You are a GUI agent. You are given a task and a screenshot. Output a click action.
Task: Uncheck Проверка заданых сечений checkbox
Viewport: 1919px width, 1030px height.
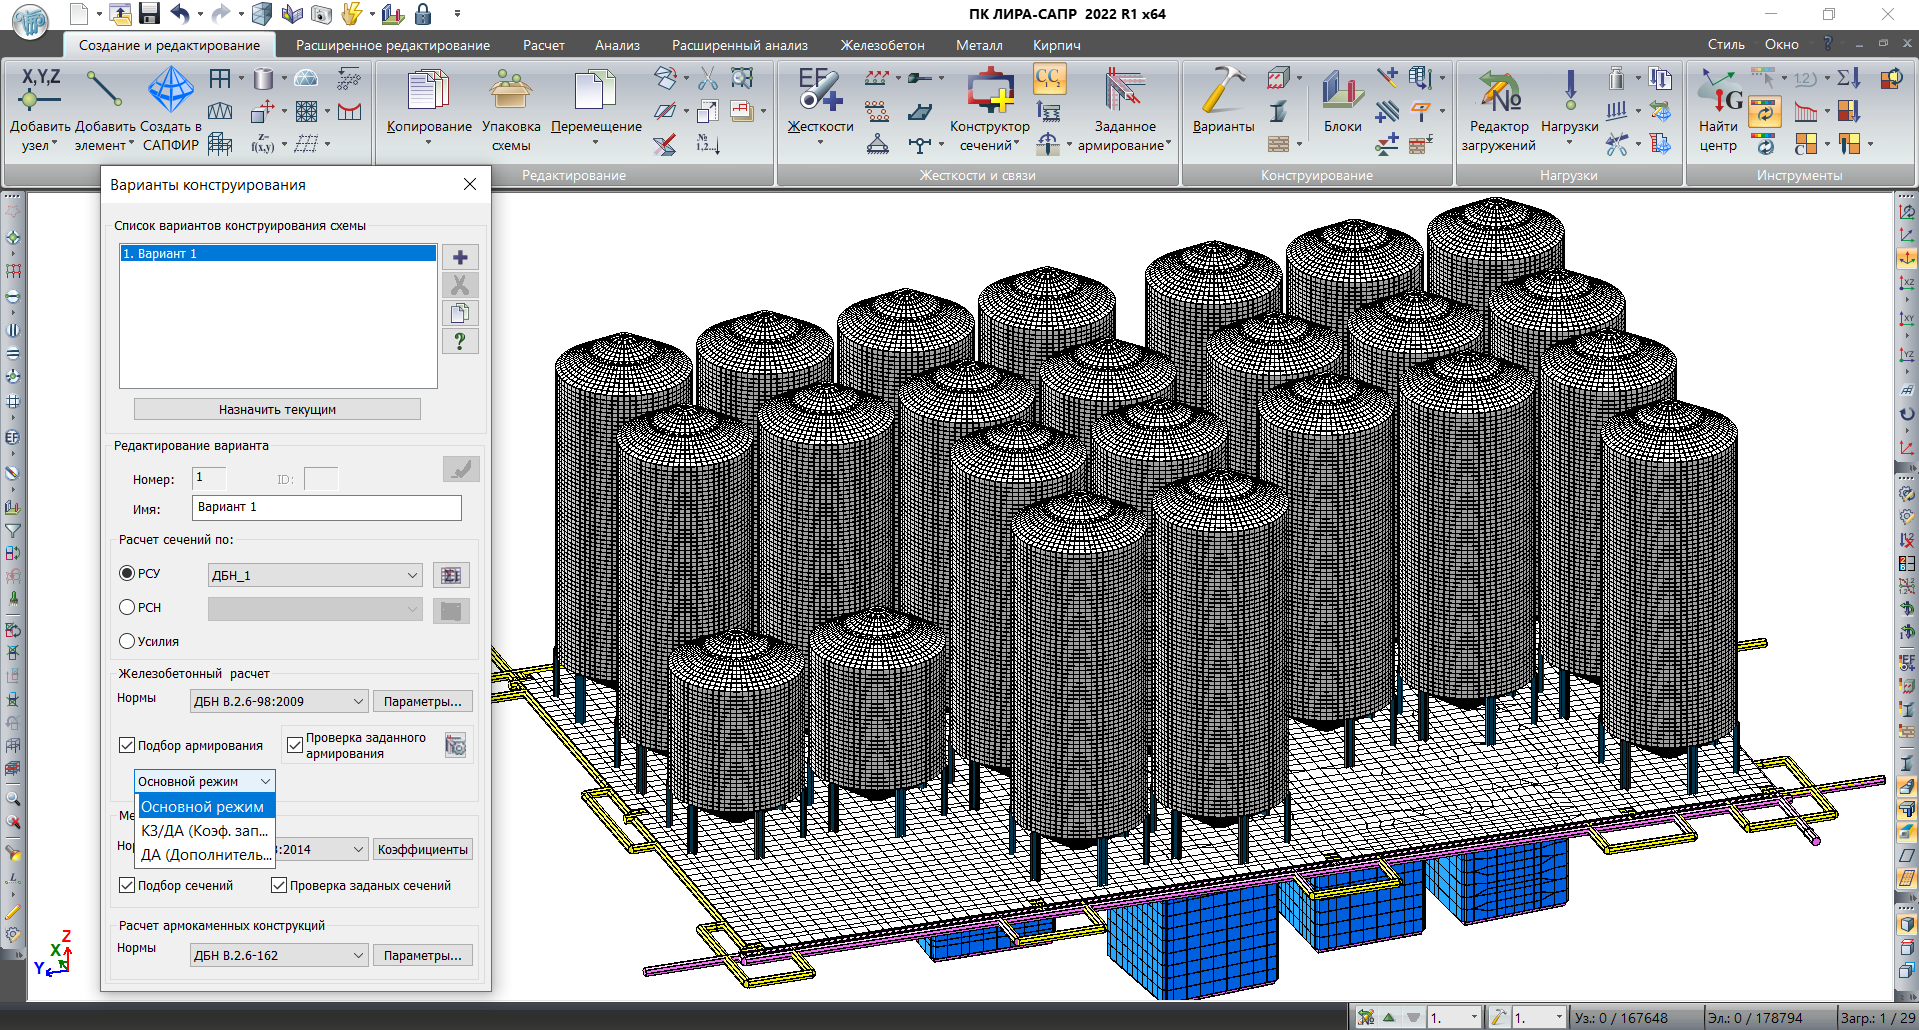tap(280, 885)
